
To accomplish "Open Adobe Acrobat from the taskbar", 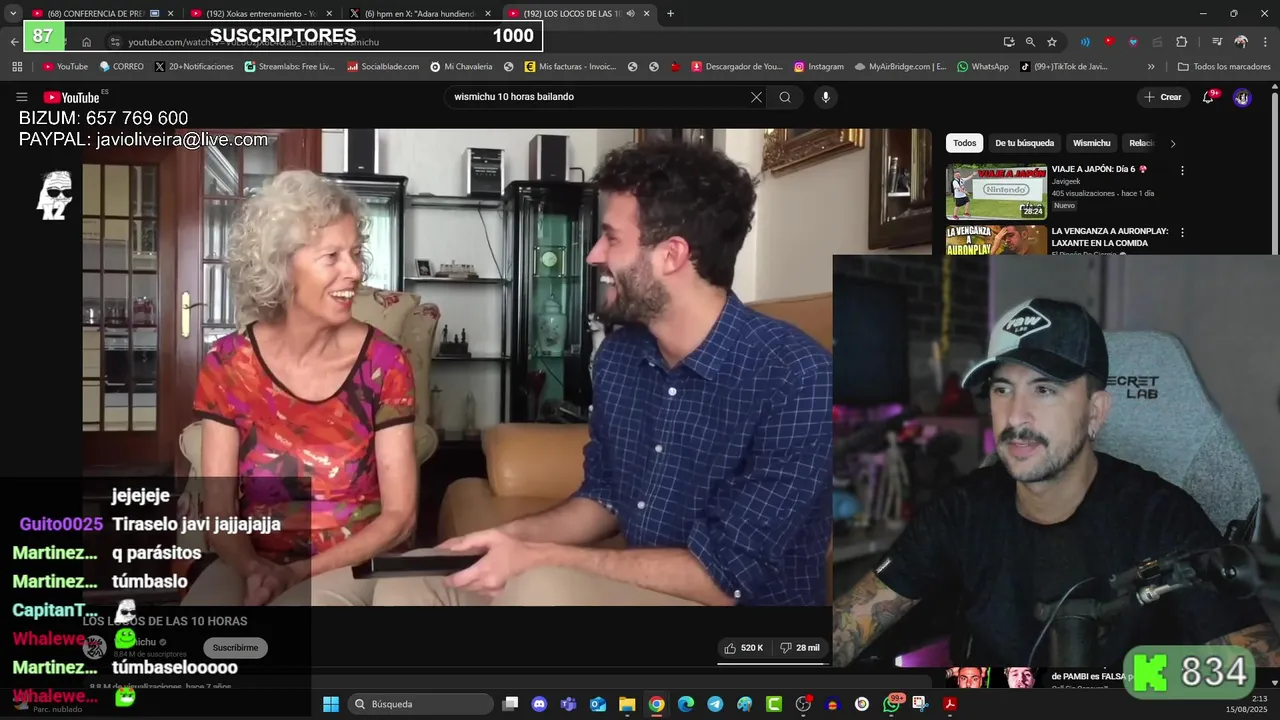I will (950, 704).
